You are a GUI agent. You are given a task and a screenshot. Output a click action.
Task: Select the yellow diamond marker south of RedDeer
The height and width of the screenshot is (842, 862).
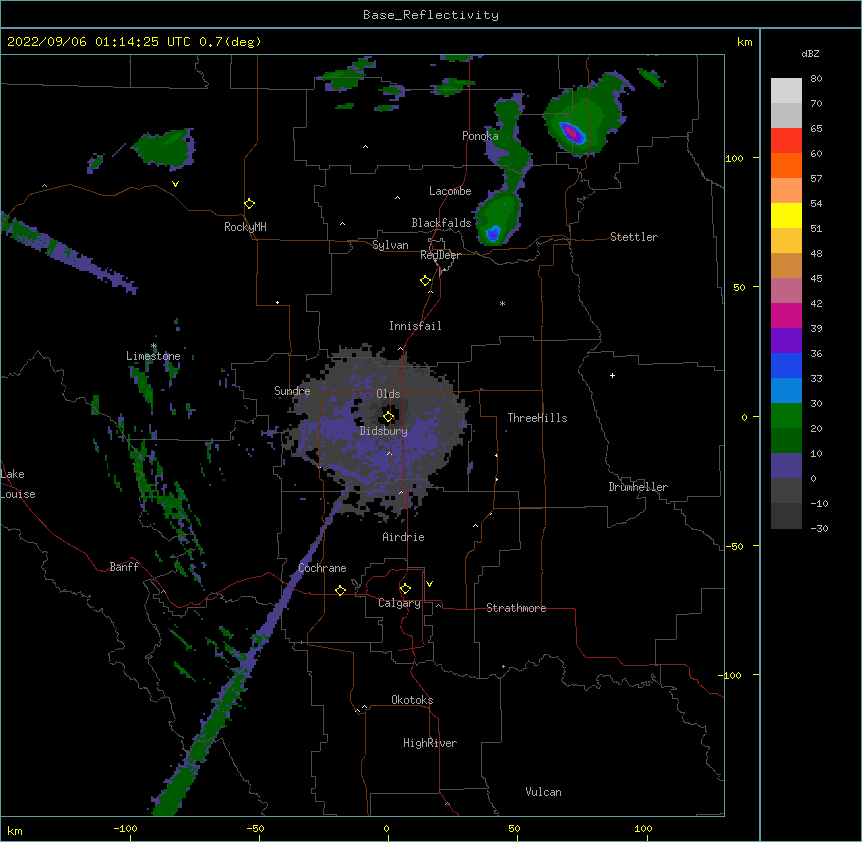(426, 281)
